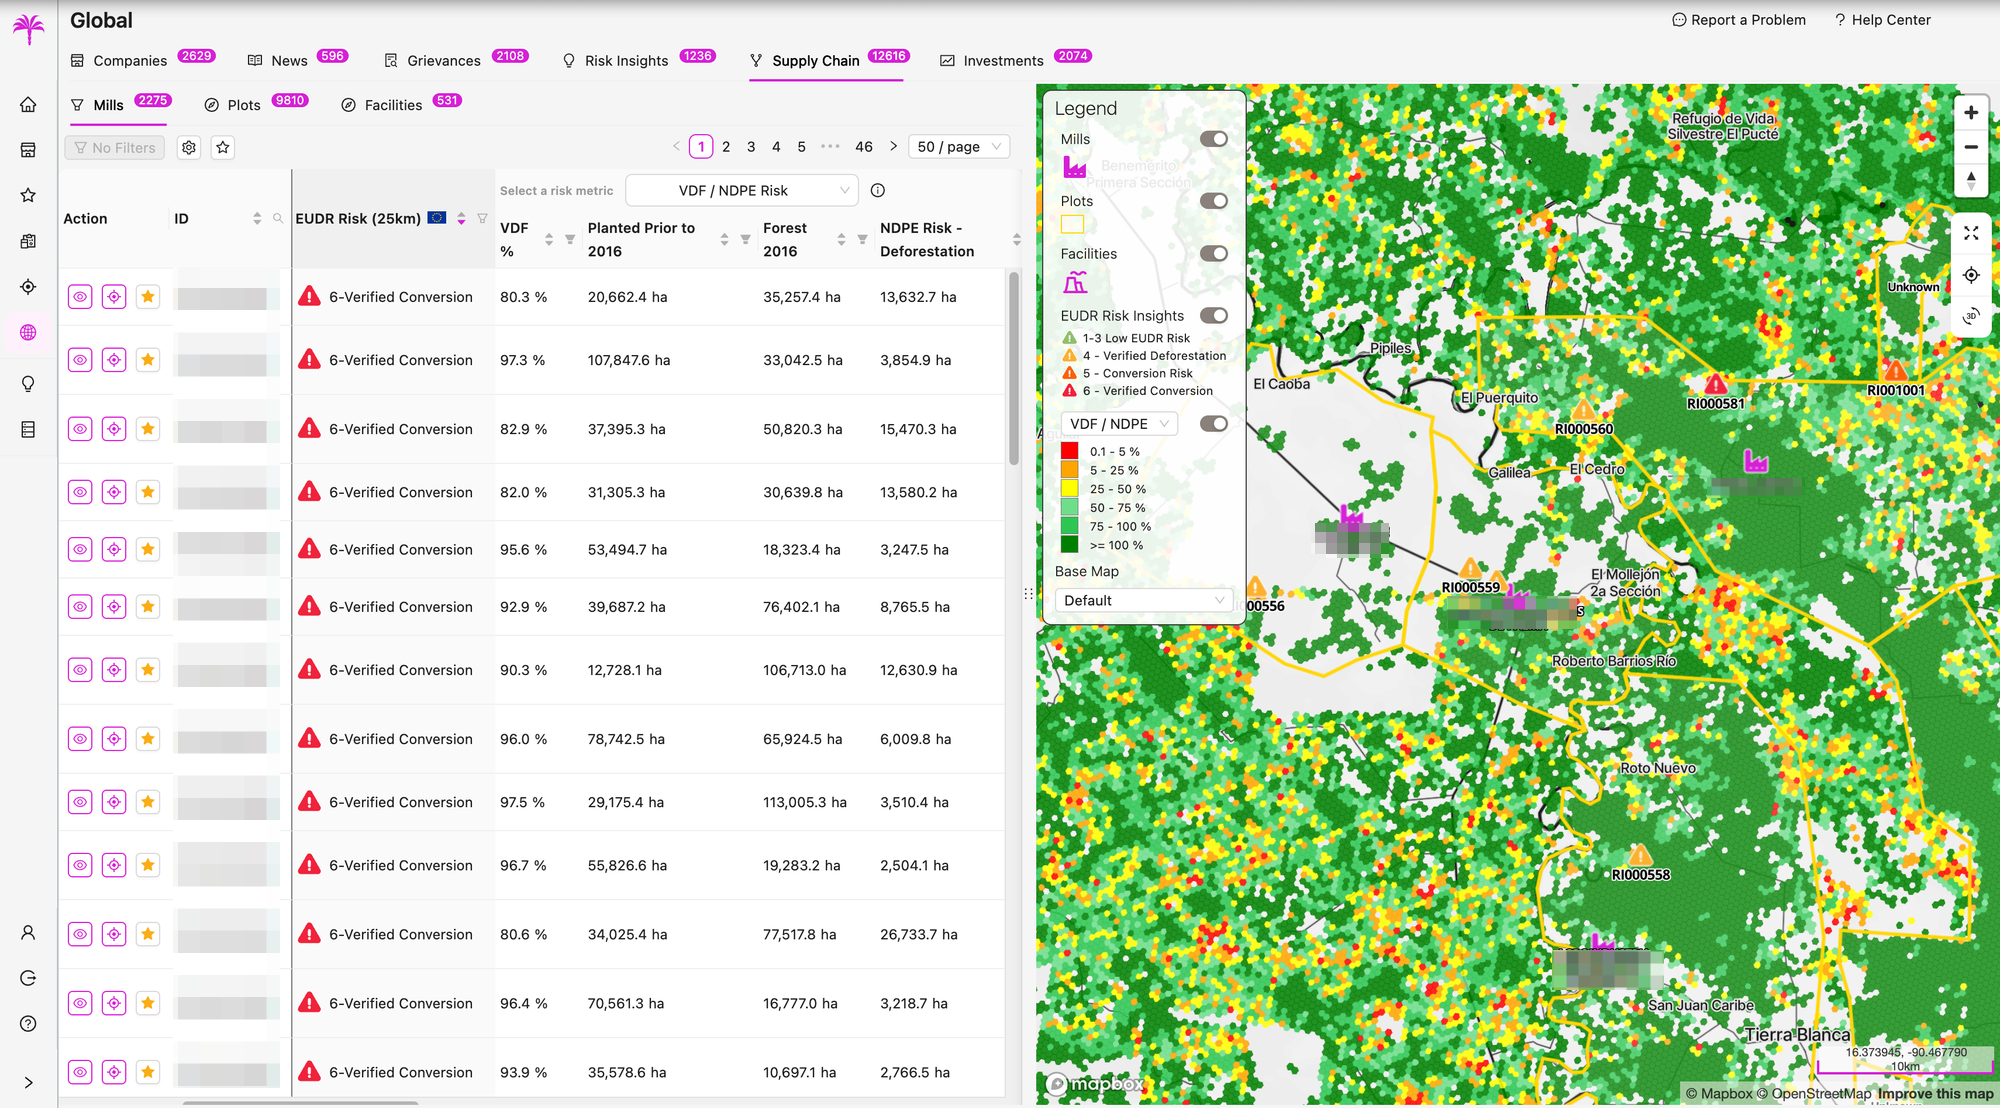Switch the map to 3D view

1971,316
